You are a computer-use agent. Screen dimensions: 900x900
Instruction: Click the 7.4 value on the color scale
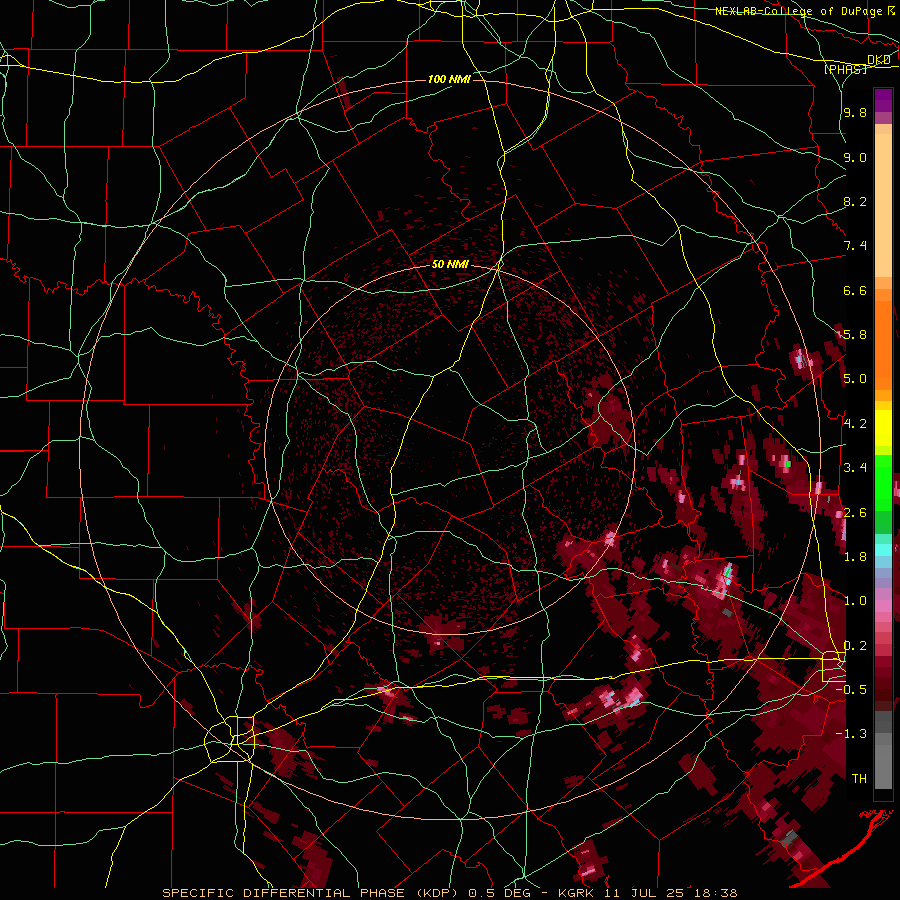(855, 246)
